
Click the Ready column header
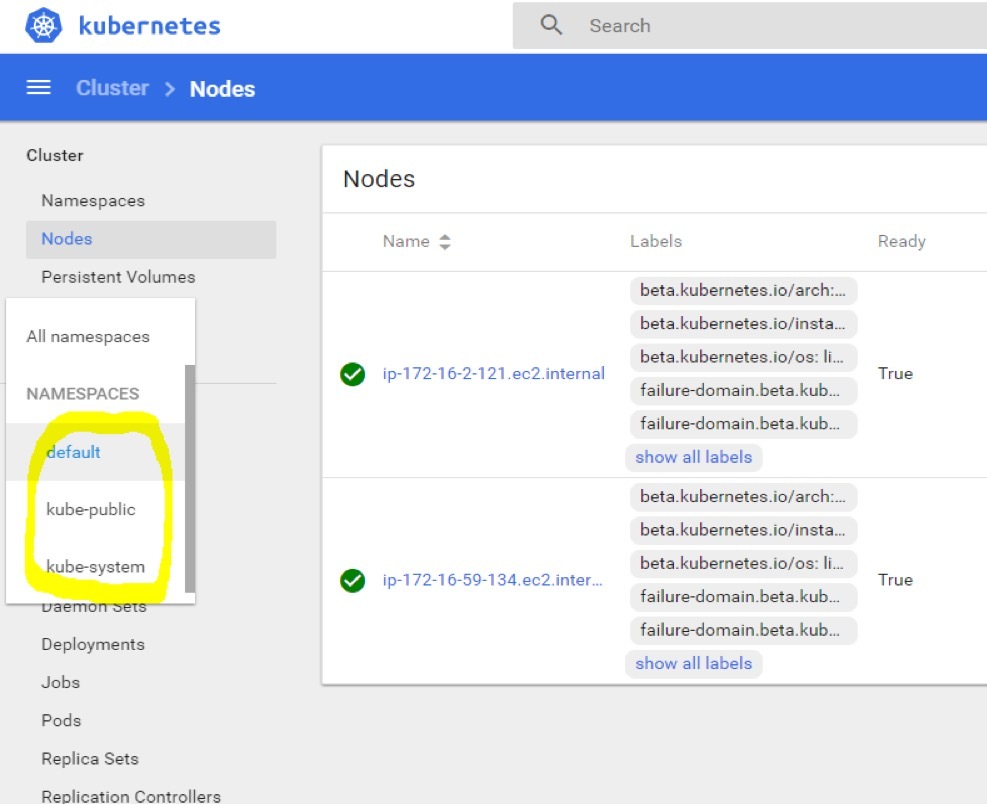coord(901,242)
